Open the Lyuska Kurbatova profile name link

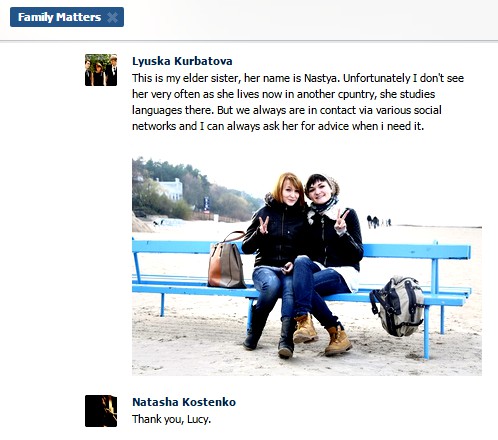[x=182, y=61]
